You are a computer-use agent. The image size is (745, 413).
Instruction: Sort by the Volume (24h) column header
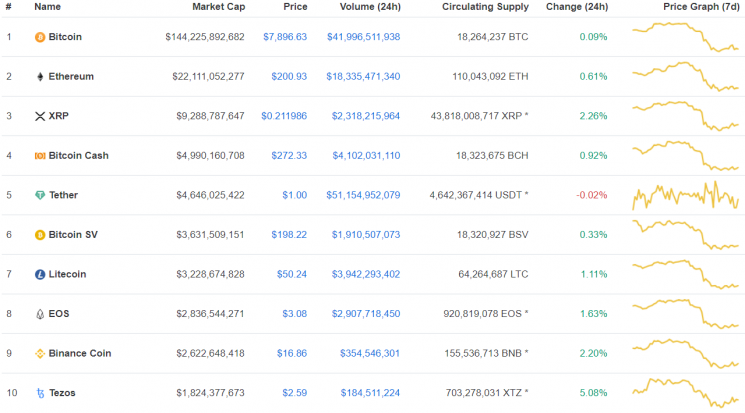[x=370, y=7]
